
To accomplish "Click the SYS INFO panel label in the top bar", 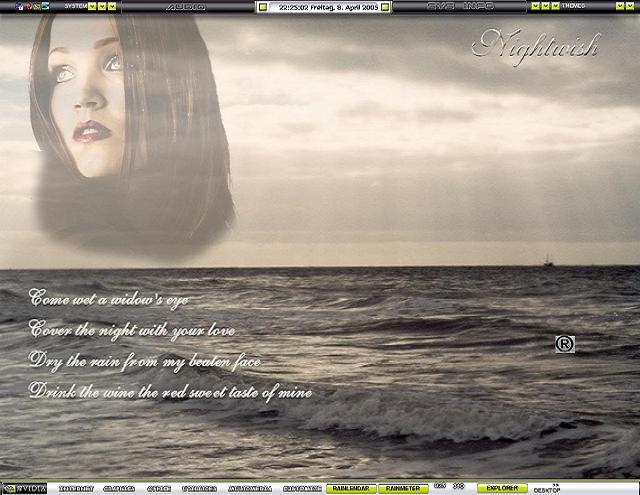I will [460, 6].
